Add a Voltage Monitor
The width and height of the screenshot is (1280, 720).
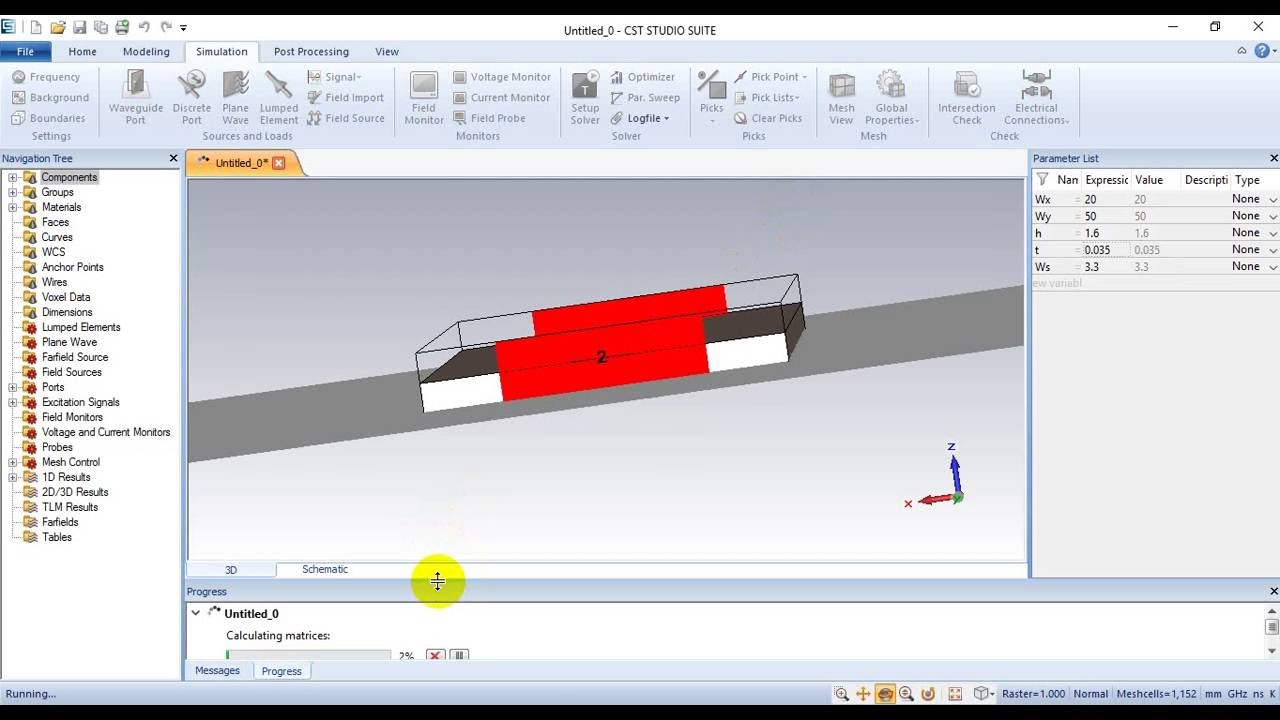501,77
